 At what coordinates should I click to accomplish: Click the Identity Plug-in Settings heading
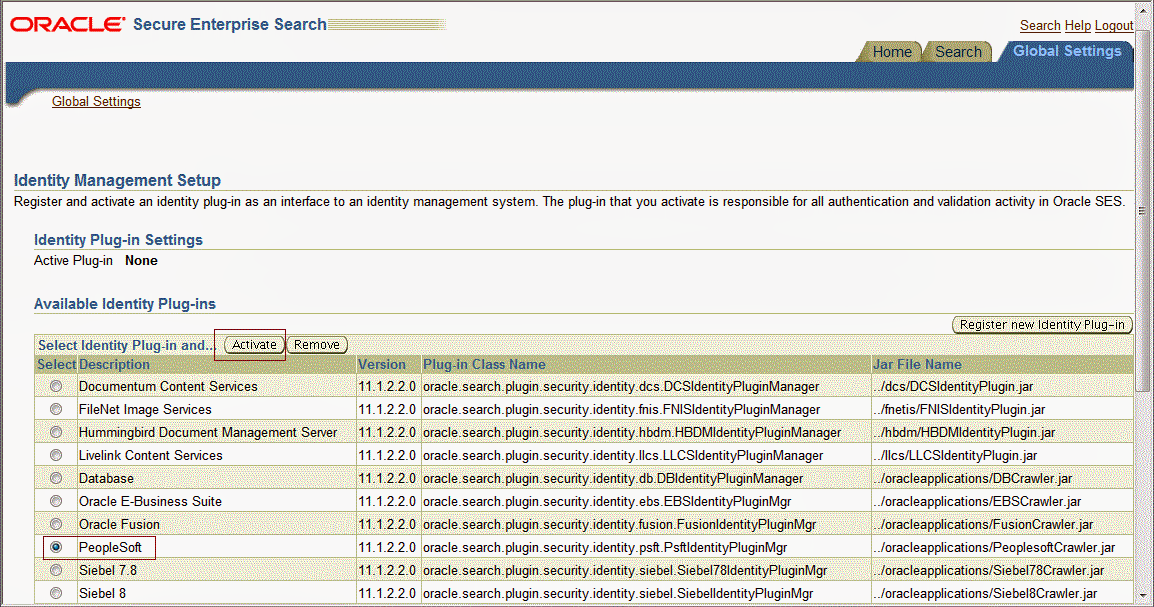click(x=118, y=240)
